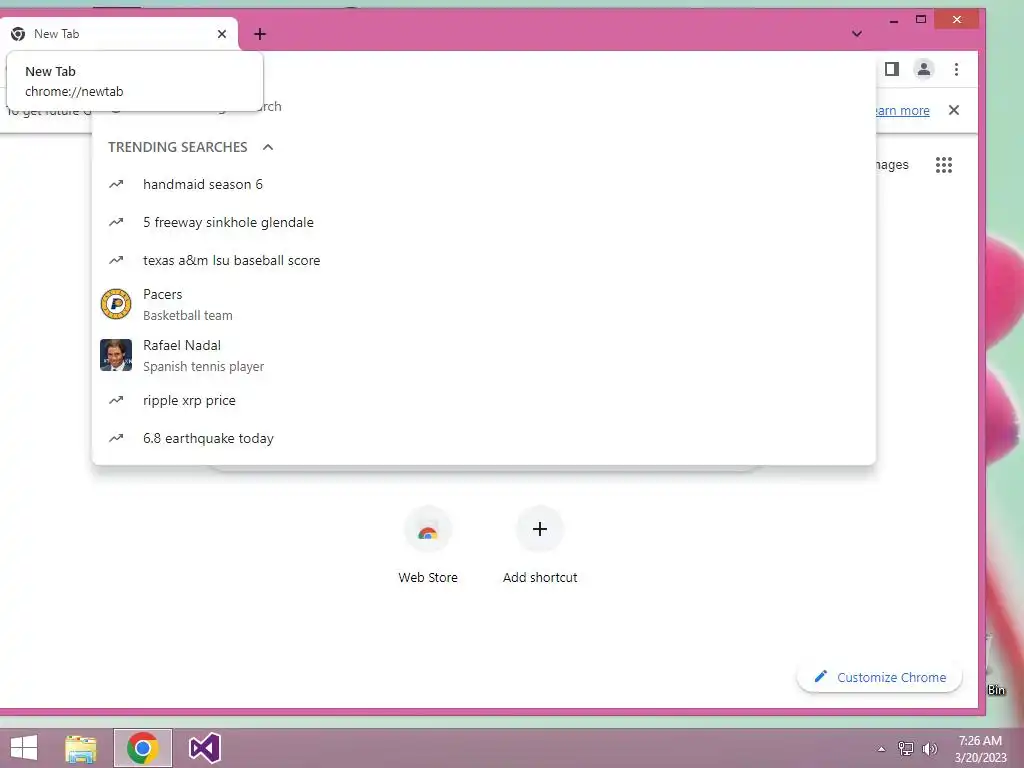This screenshot has height=768, width=1024.
Task: Select 5 freeway sinkhole glendale suggestion
Action: click(x=483, y=222)
